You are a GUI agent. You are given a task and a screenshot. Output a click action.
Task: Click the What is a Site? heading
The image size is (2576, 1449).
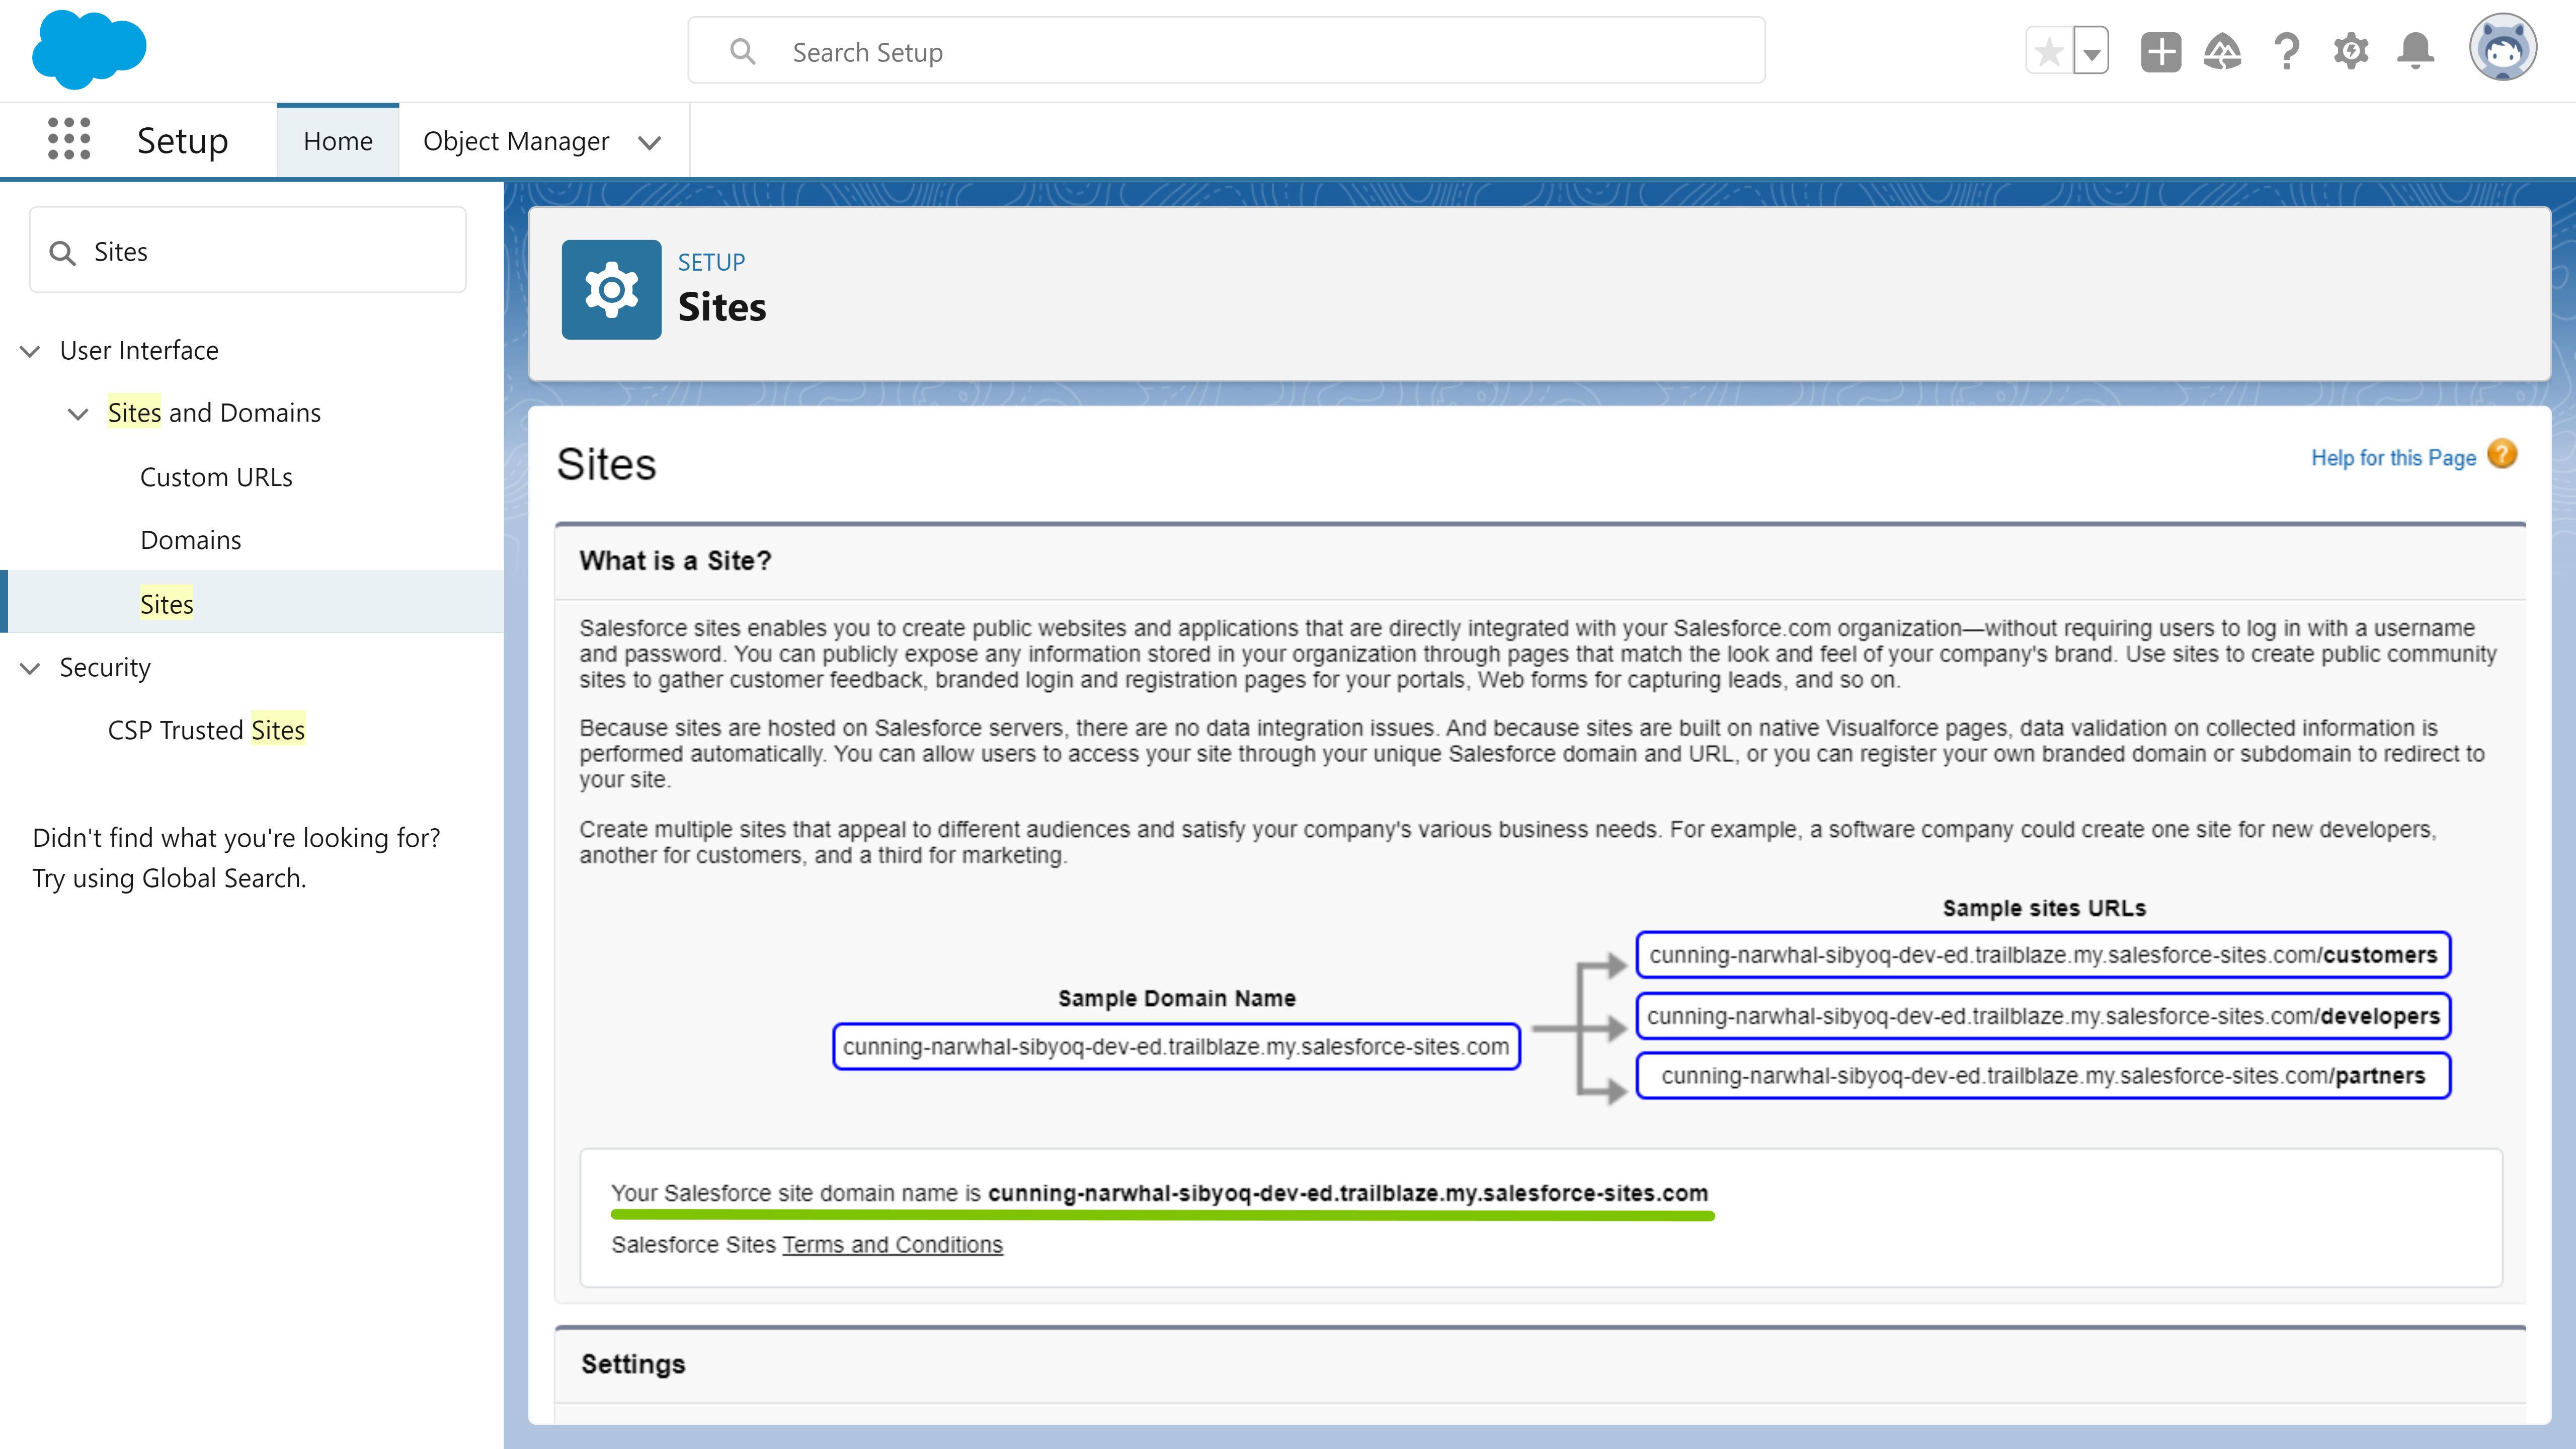click(675, 561)
